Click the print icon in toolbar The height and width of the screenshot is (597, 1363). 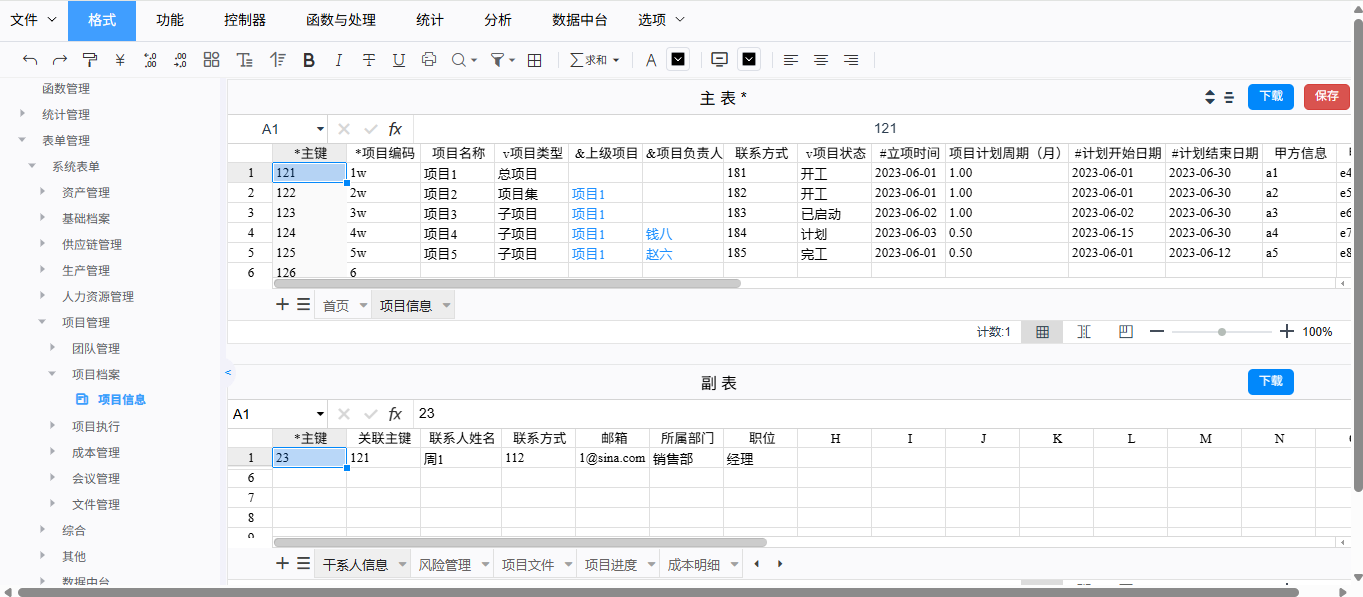429,60
